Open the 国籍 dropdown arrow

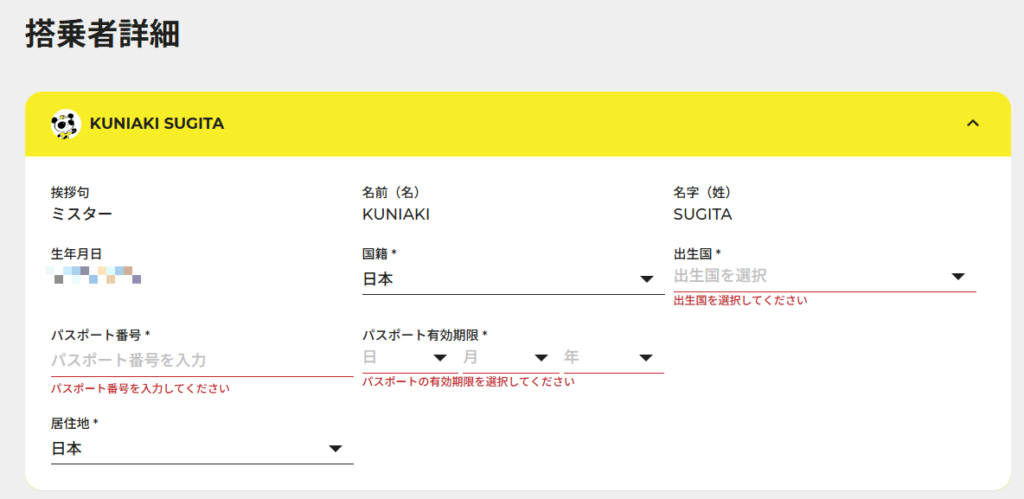pos(646,279)
